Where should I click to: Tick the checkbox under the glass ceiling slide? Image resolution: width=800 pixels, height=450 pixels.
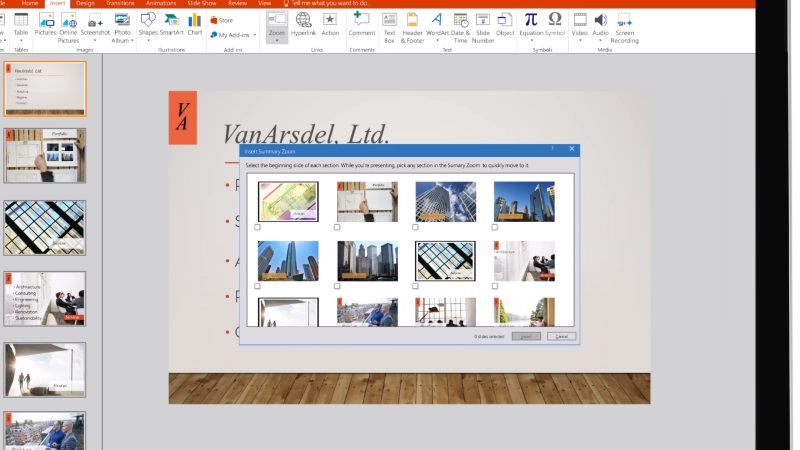click(x=416, y=286)
